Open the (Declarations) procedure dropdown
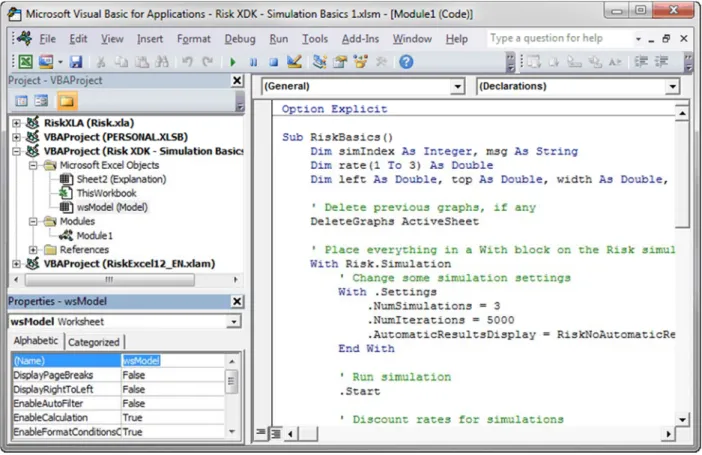The height and width of the screenshot is (455, 702). click(672, 86)
